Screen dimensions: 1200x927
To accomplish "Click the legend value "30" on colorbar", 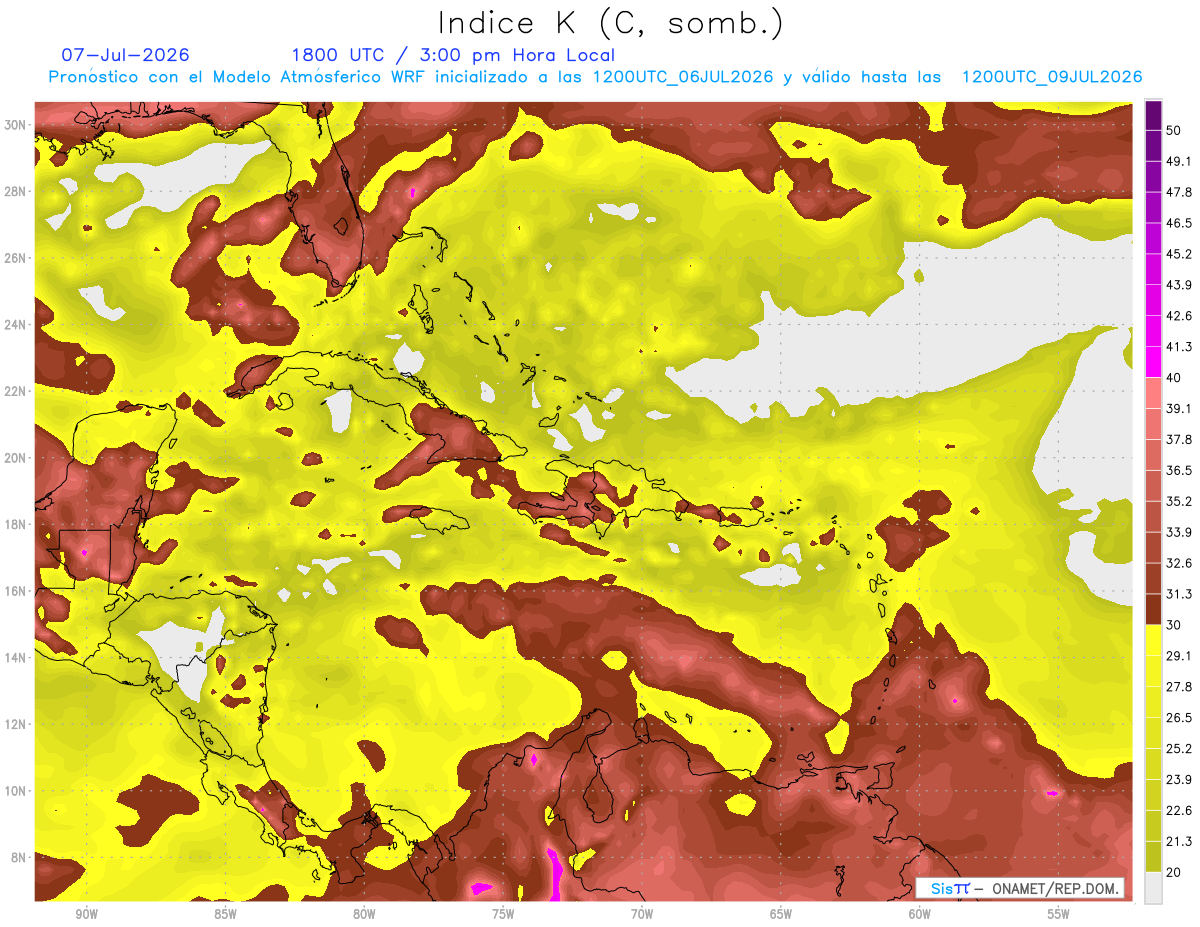I will coord(1173,625).
